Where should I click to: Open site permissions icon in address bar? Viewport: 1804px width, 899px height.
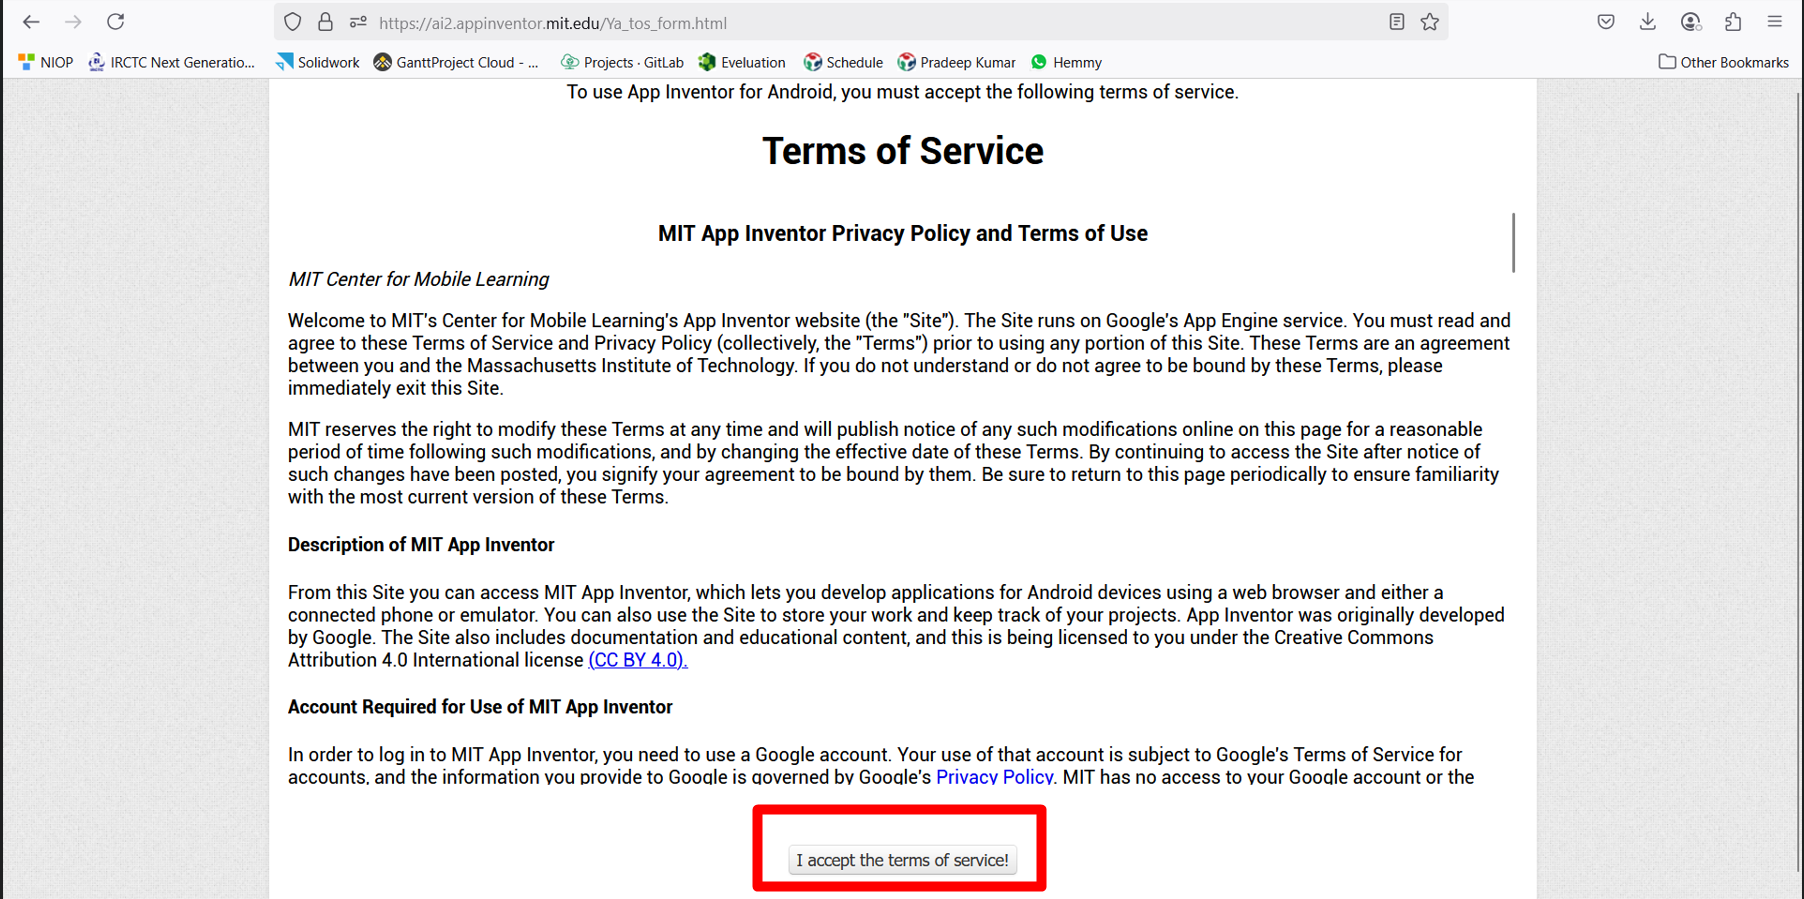click(358, 22)
